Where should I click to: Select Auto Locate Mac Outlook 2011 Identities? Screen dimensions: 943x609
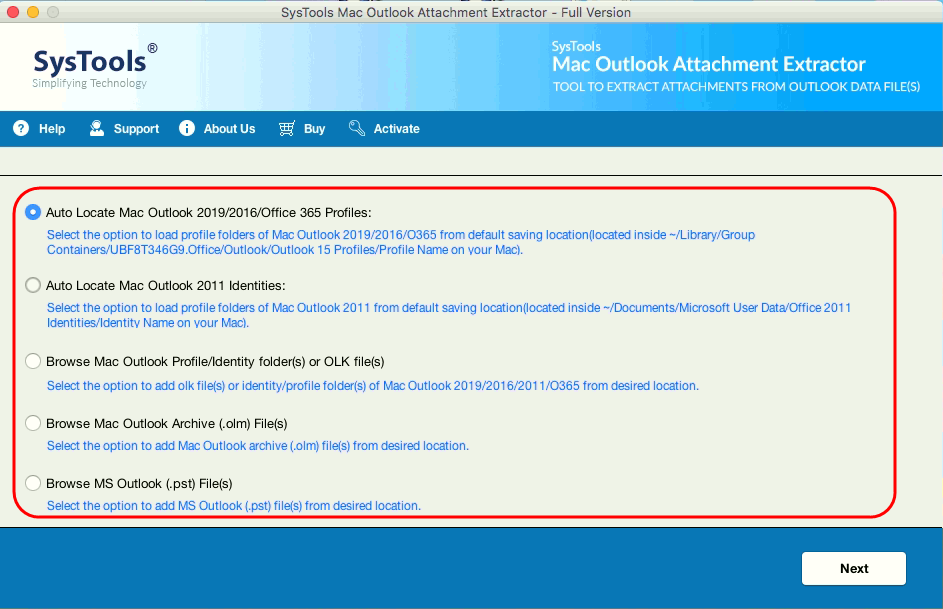(33, 285)
